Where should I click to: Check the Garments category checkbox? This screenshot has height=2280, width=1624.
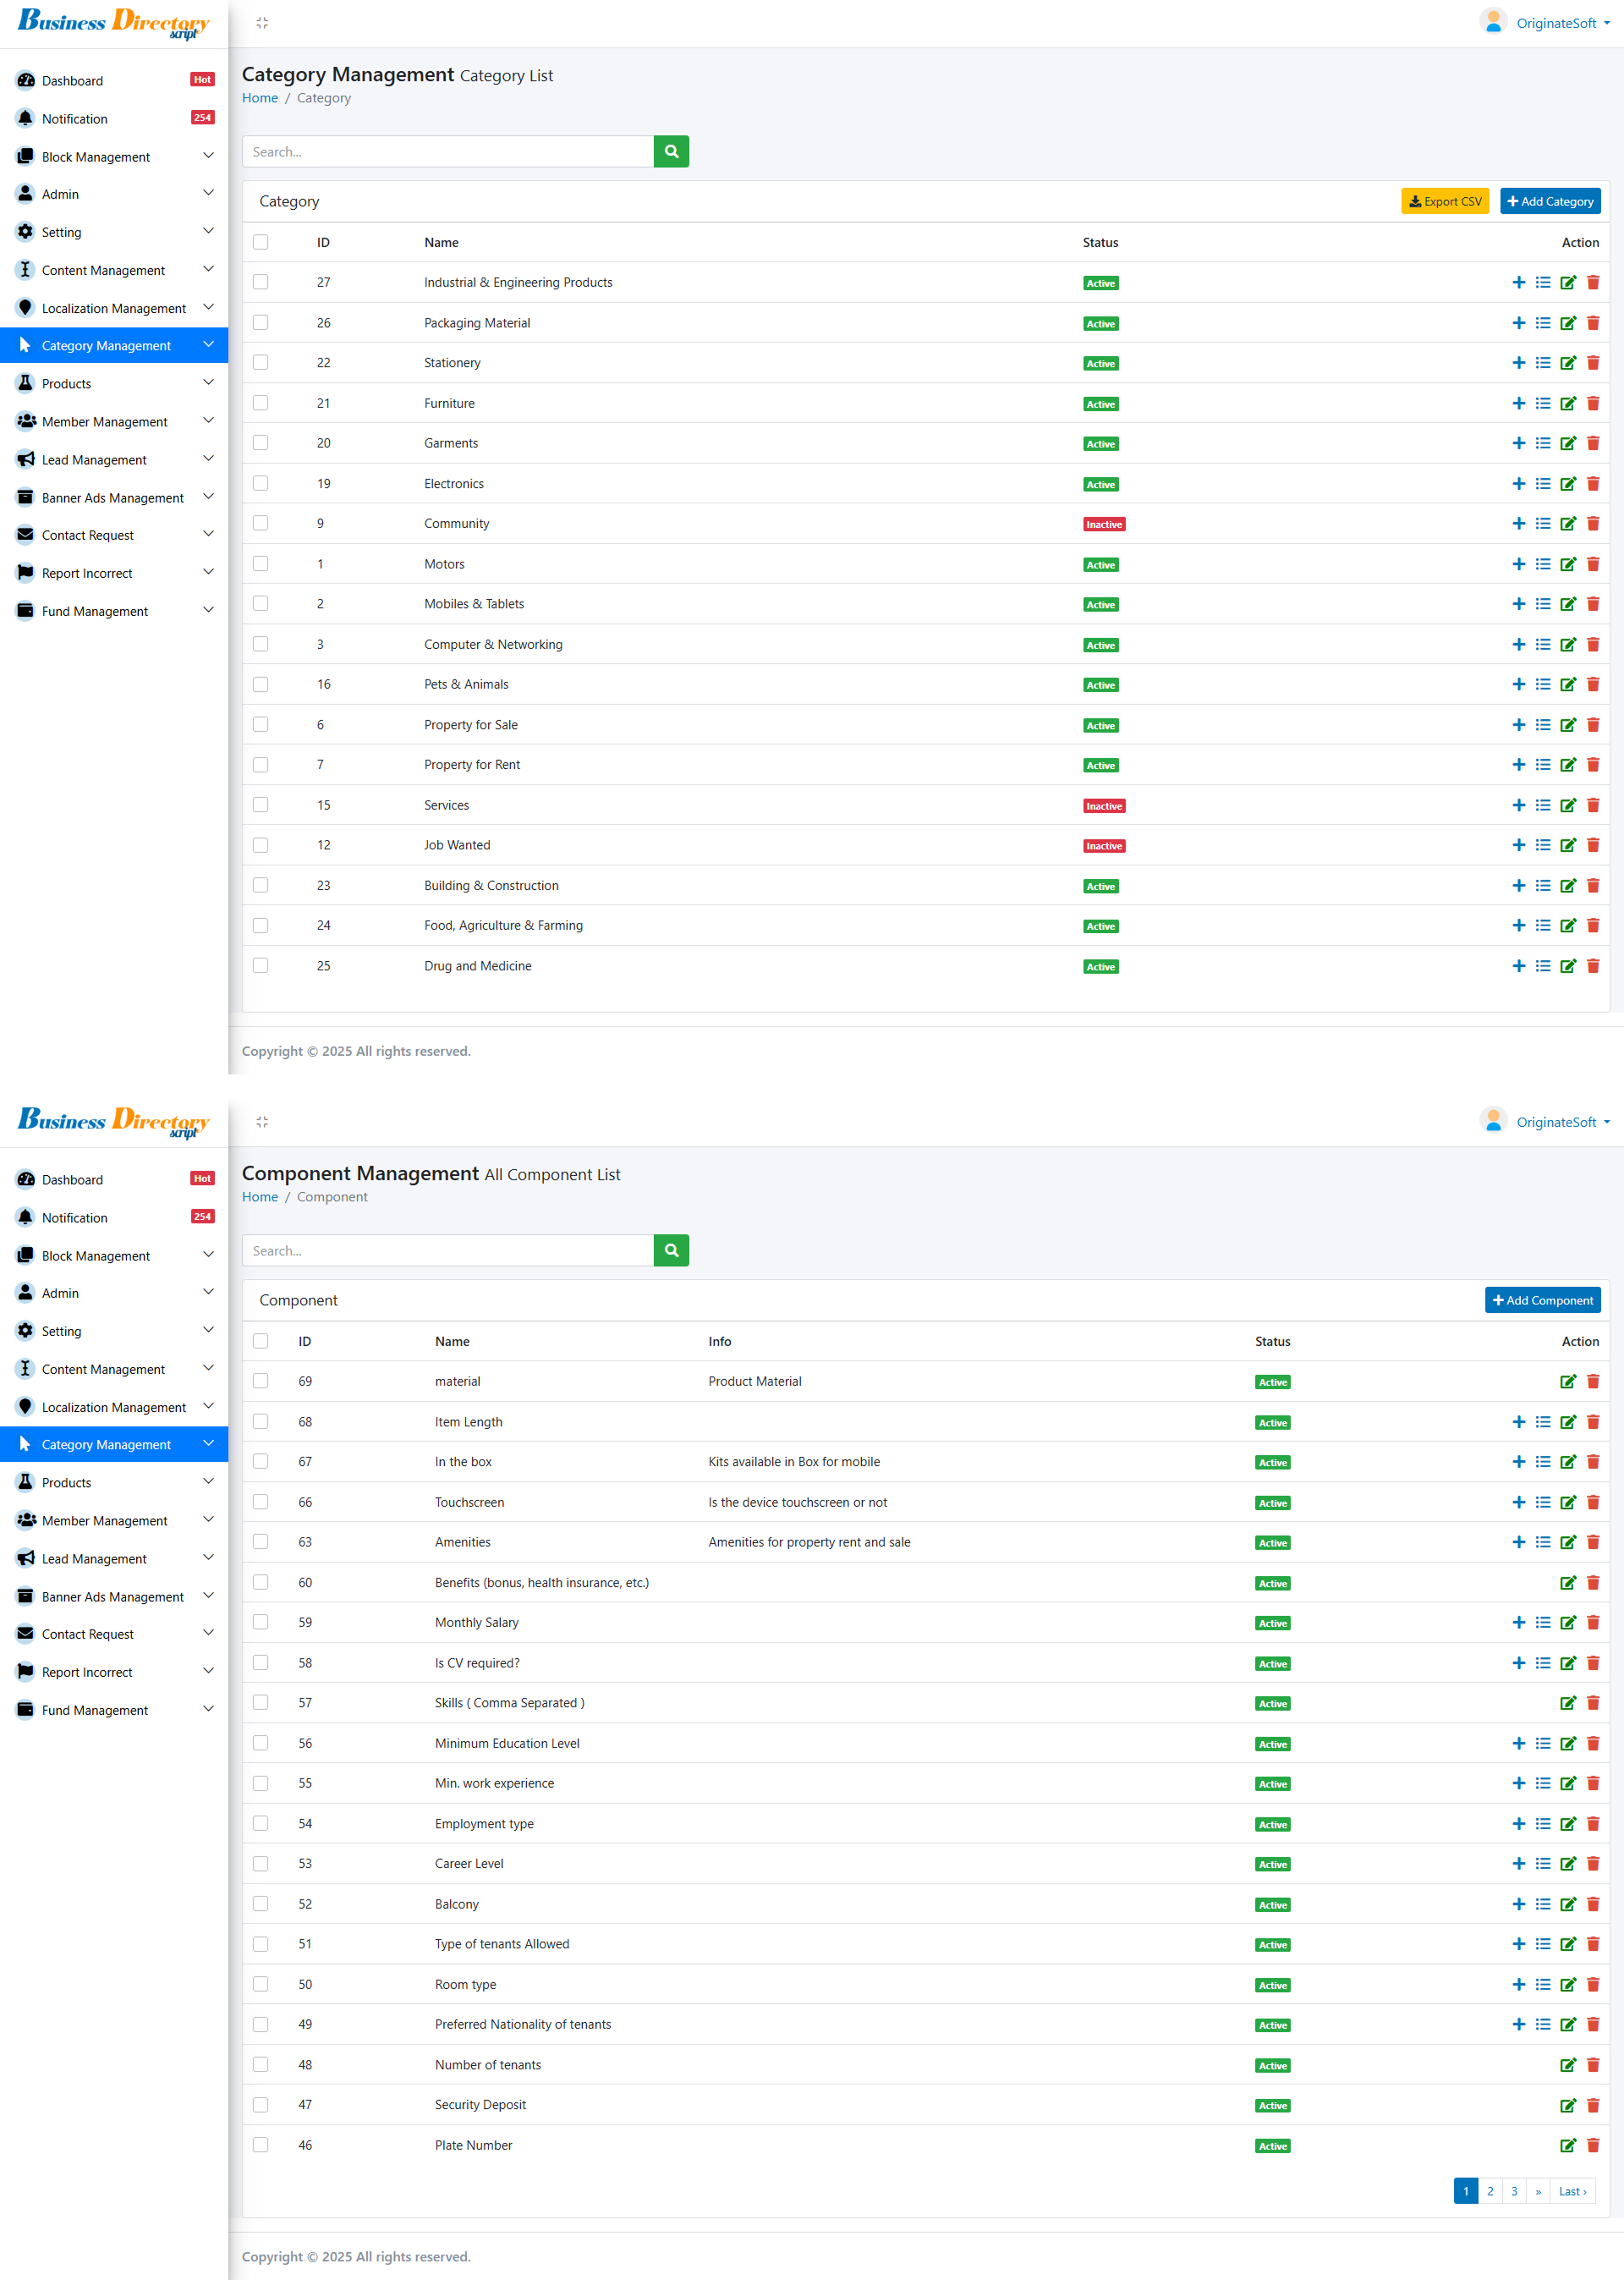261,443
